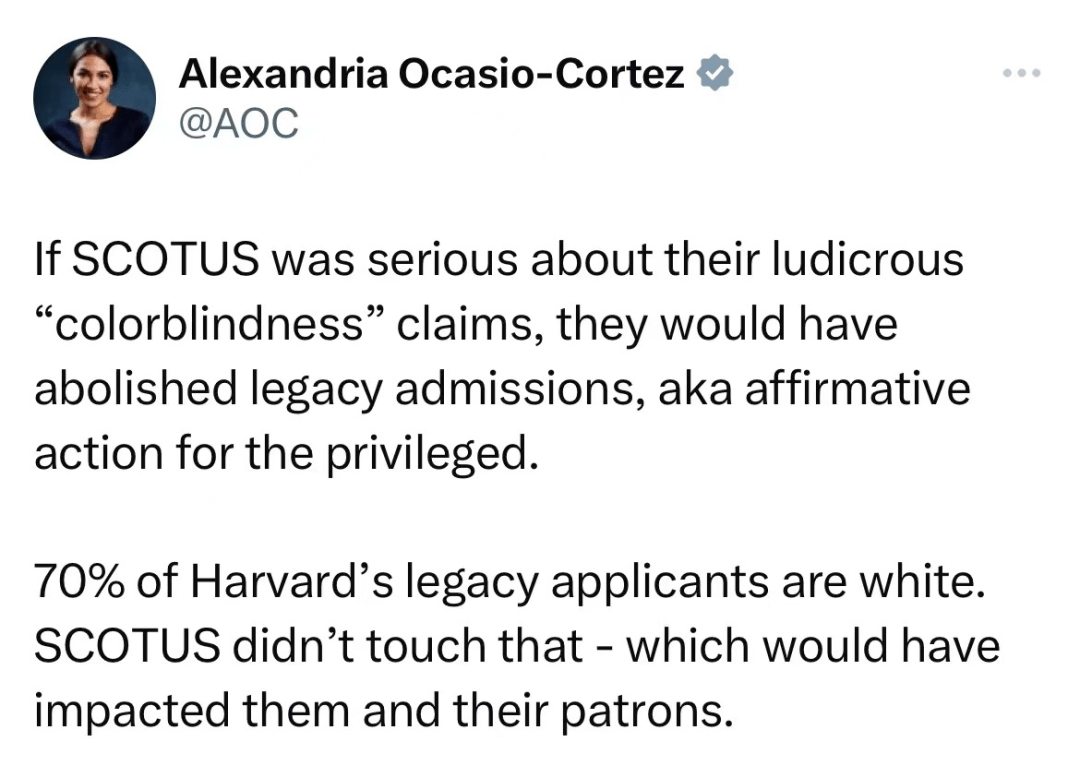Viewport: 1080px width, 766px height.
Task: Select the word "colorblindness" in the tweet
Action: (209, 324)
